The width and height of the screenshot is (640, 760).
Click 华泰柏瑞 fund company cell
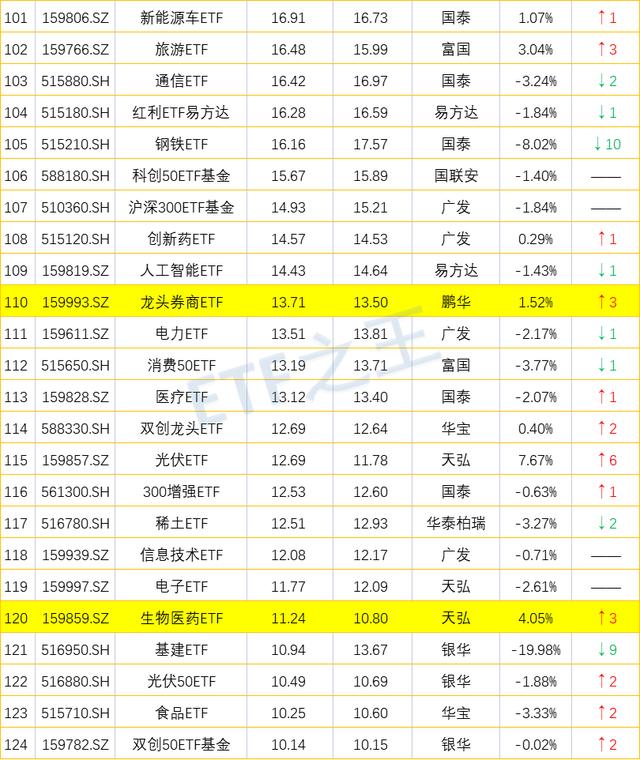(x=456, y=523)
